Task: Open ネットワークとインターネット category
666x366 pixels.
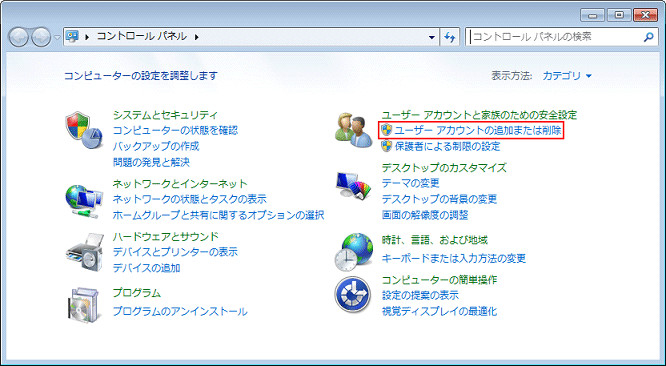Action: point(180,183)
